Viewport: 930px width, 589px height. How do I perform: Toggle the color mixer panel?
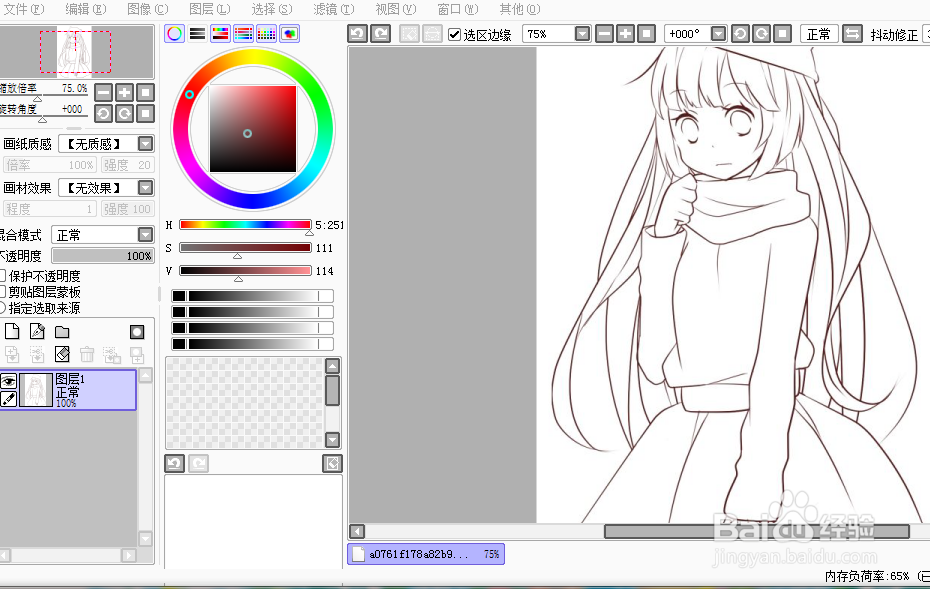243,34
